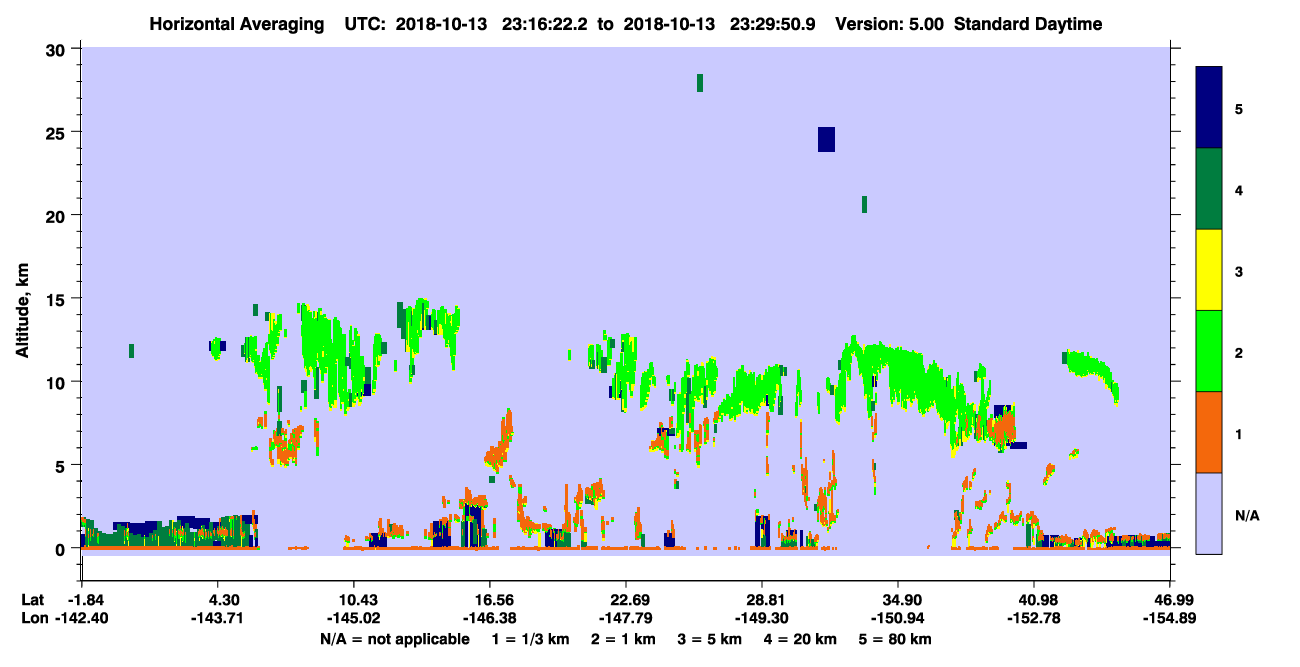The width and height of the screenshot is (1300, 667).
Task: Click the dark blue block near 25 km altitude
Action: 826,139
